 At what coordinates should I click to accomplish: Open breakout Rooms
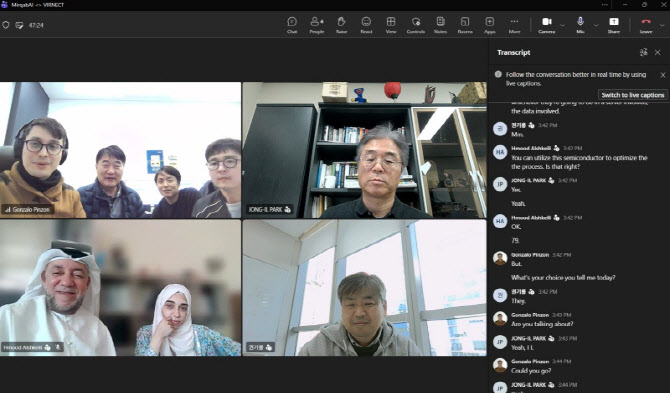[465, 25]
